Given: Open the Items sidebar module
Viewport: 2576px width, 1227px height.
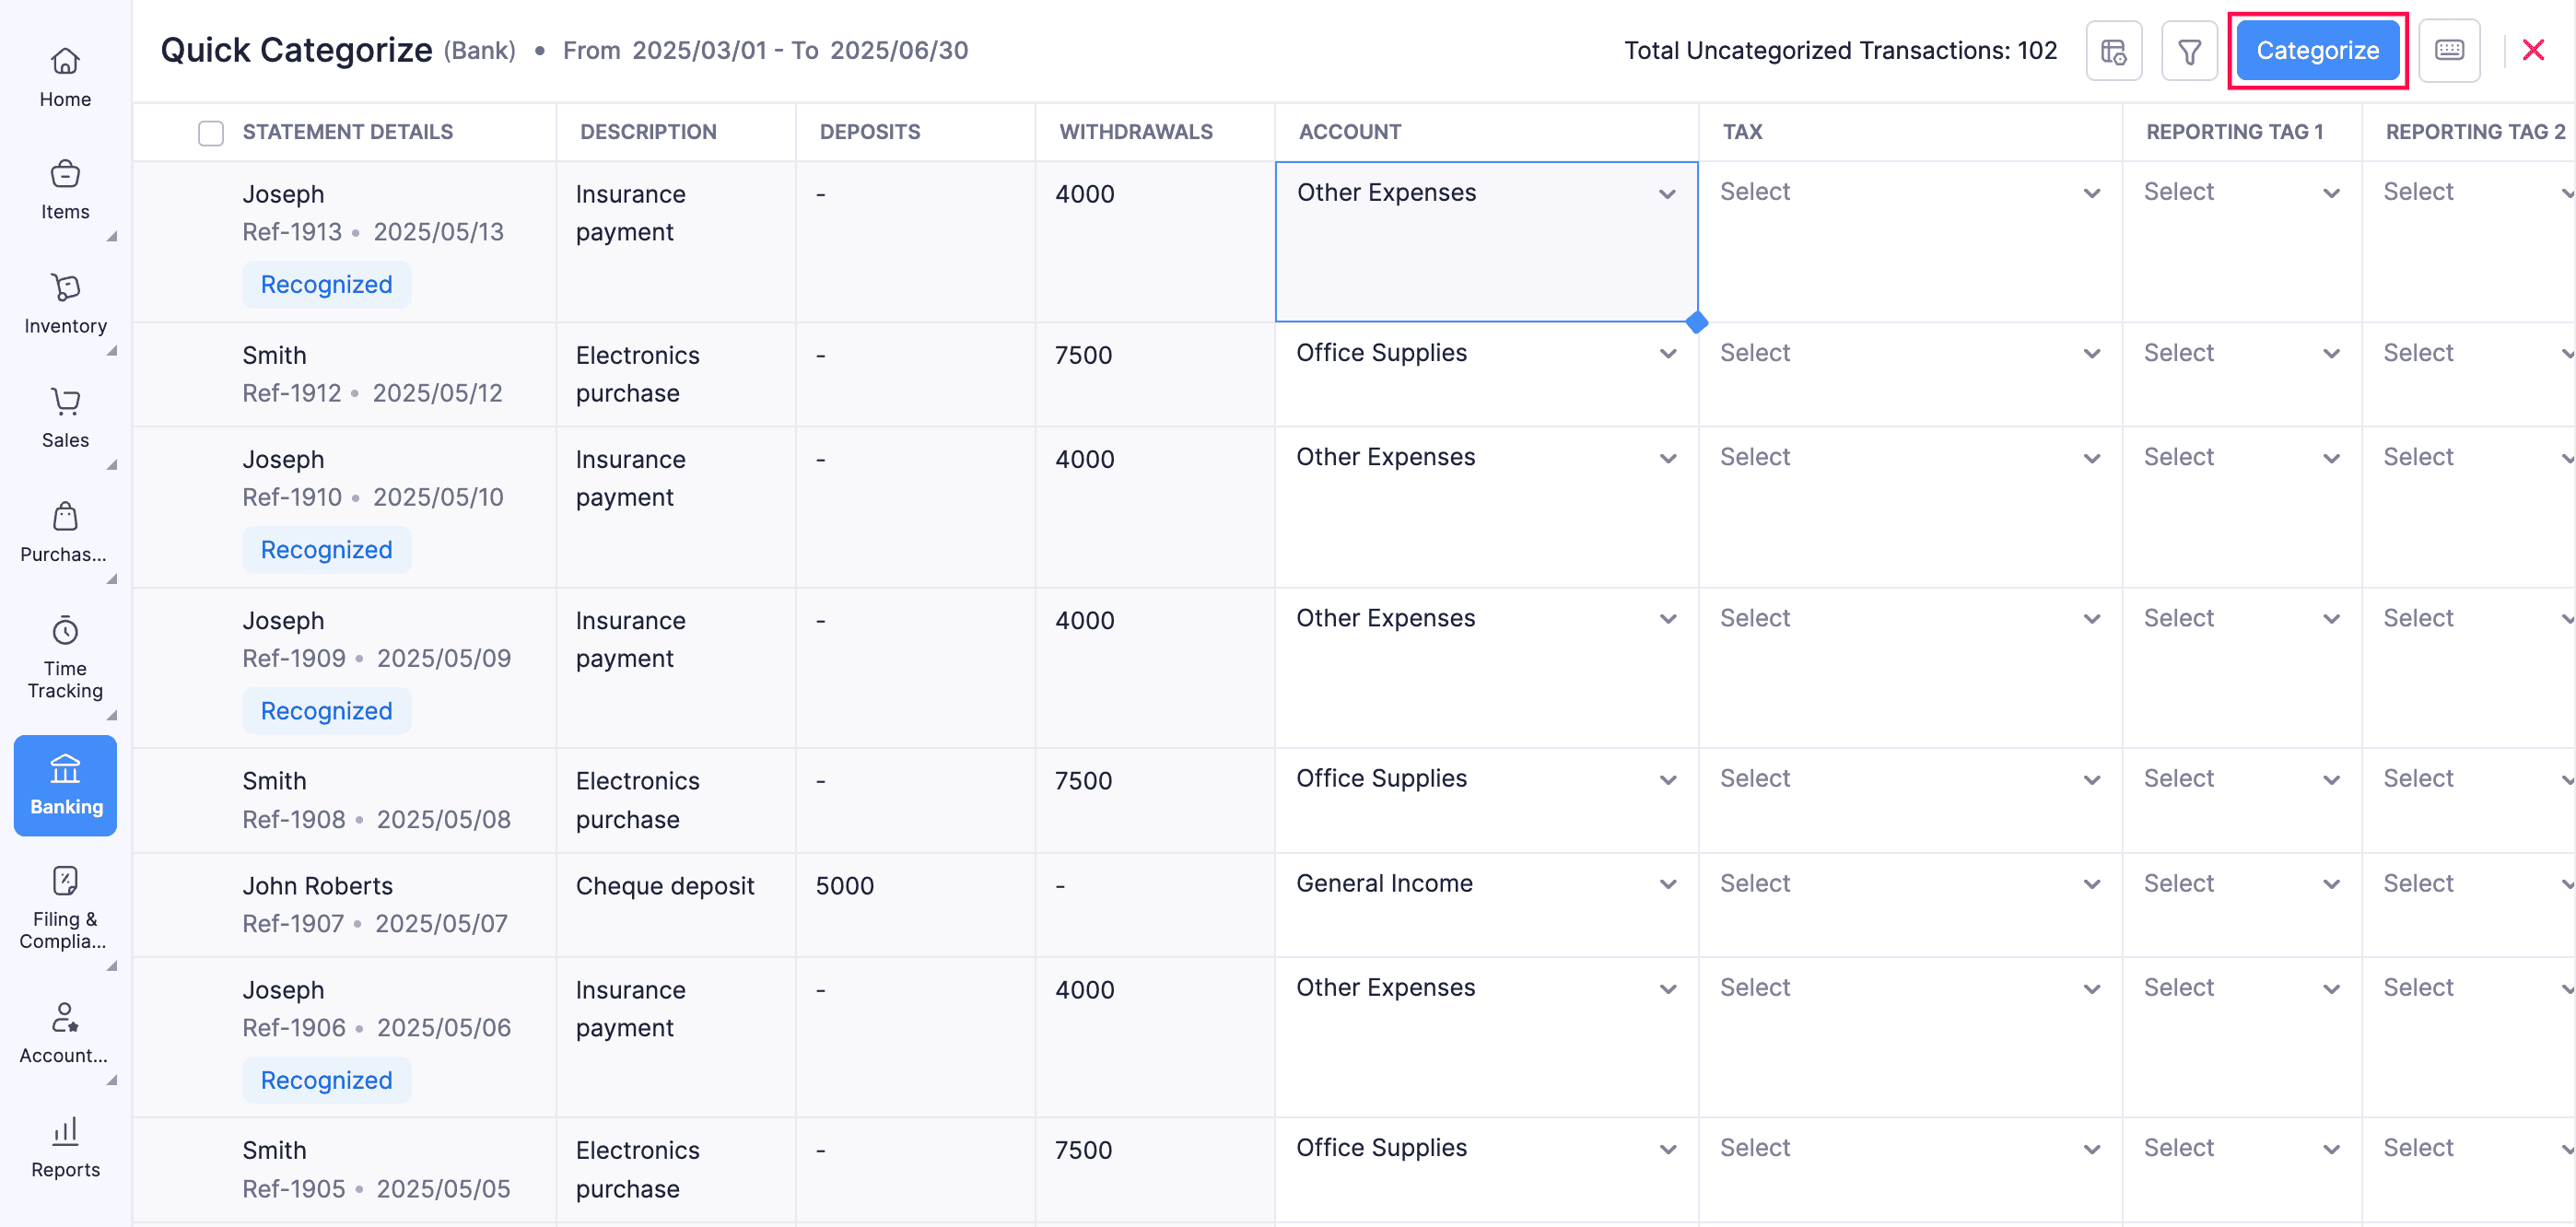Looking at the screenshot, I should coord(65,190).
